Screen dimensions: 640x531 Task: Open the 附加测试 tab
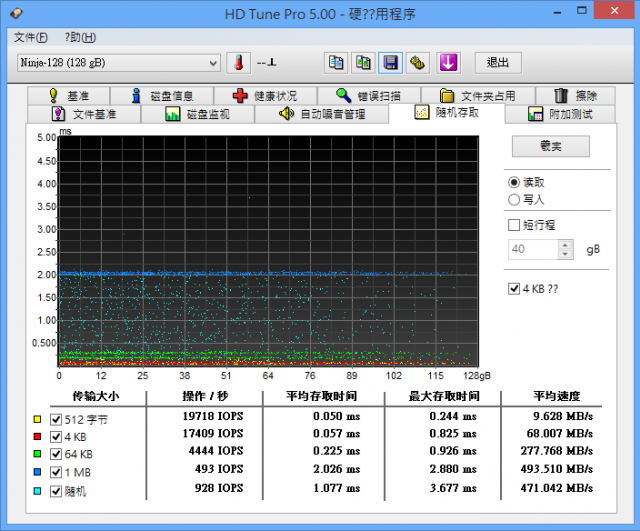point(560,114)
